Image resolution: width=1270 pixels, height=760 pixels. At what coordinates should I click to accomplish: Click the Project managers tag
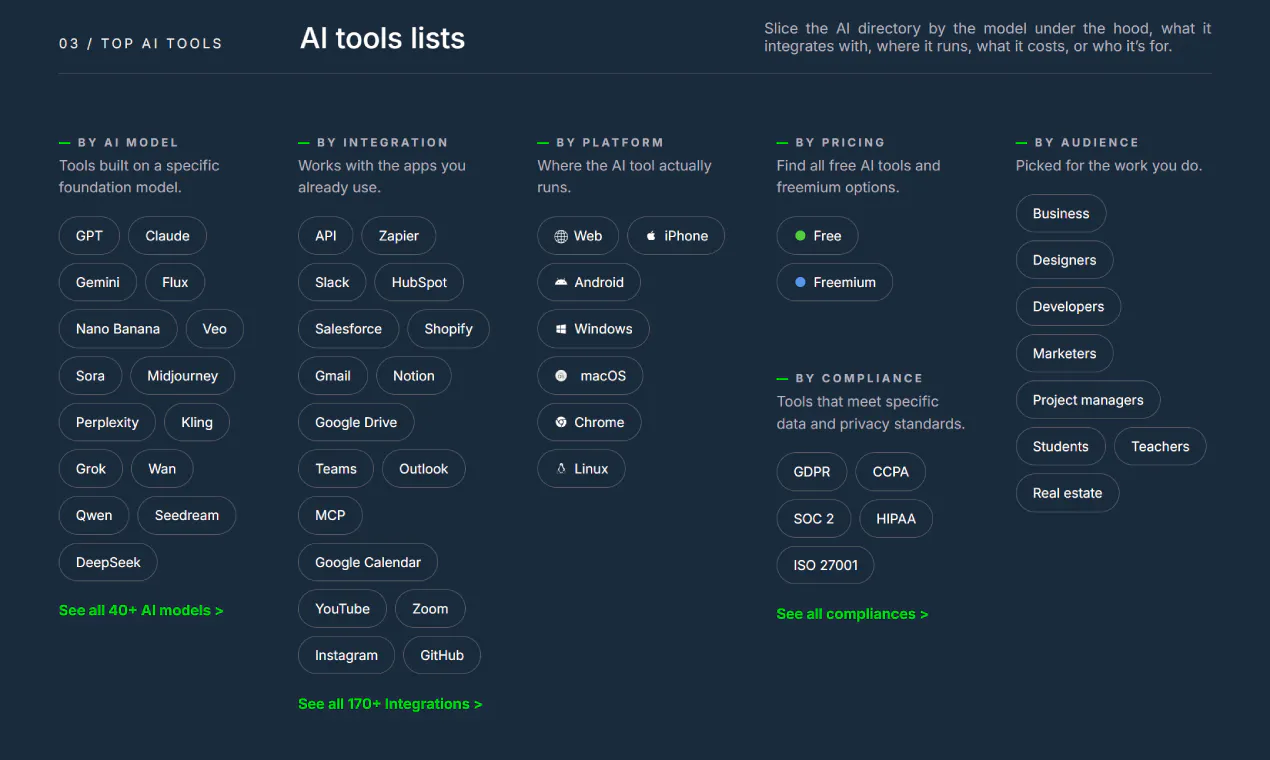(1088, 400)
